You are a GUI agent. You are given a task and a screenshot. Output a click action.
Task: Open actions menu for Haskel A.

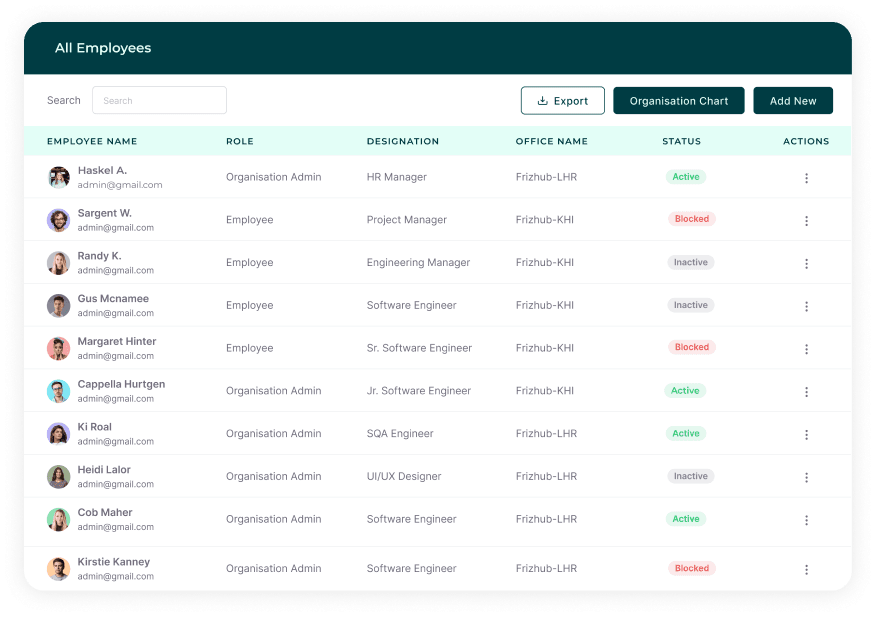point(806,178)
